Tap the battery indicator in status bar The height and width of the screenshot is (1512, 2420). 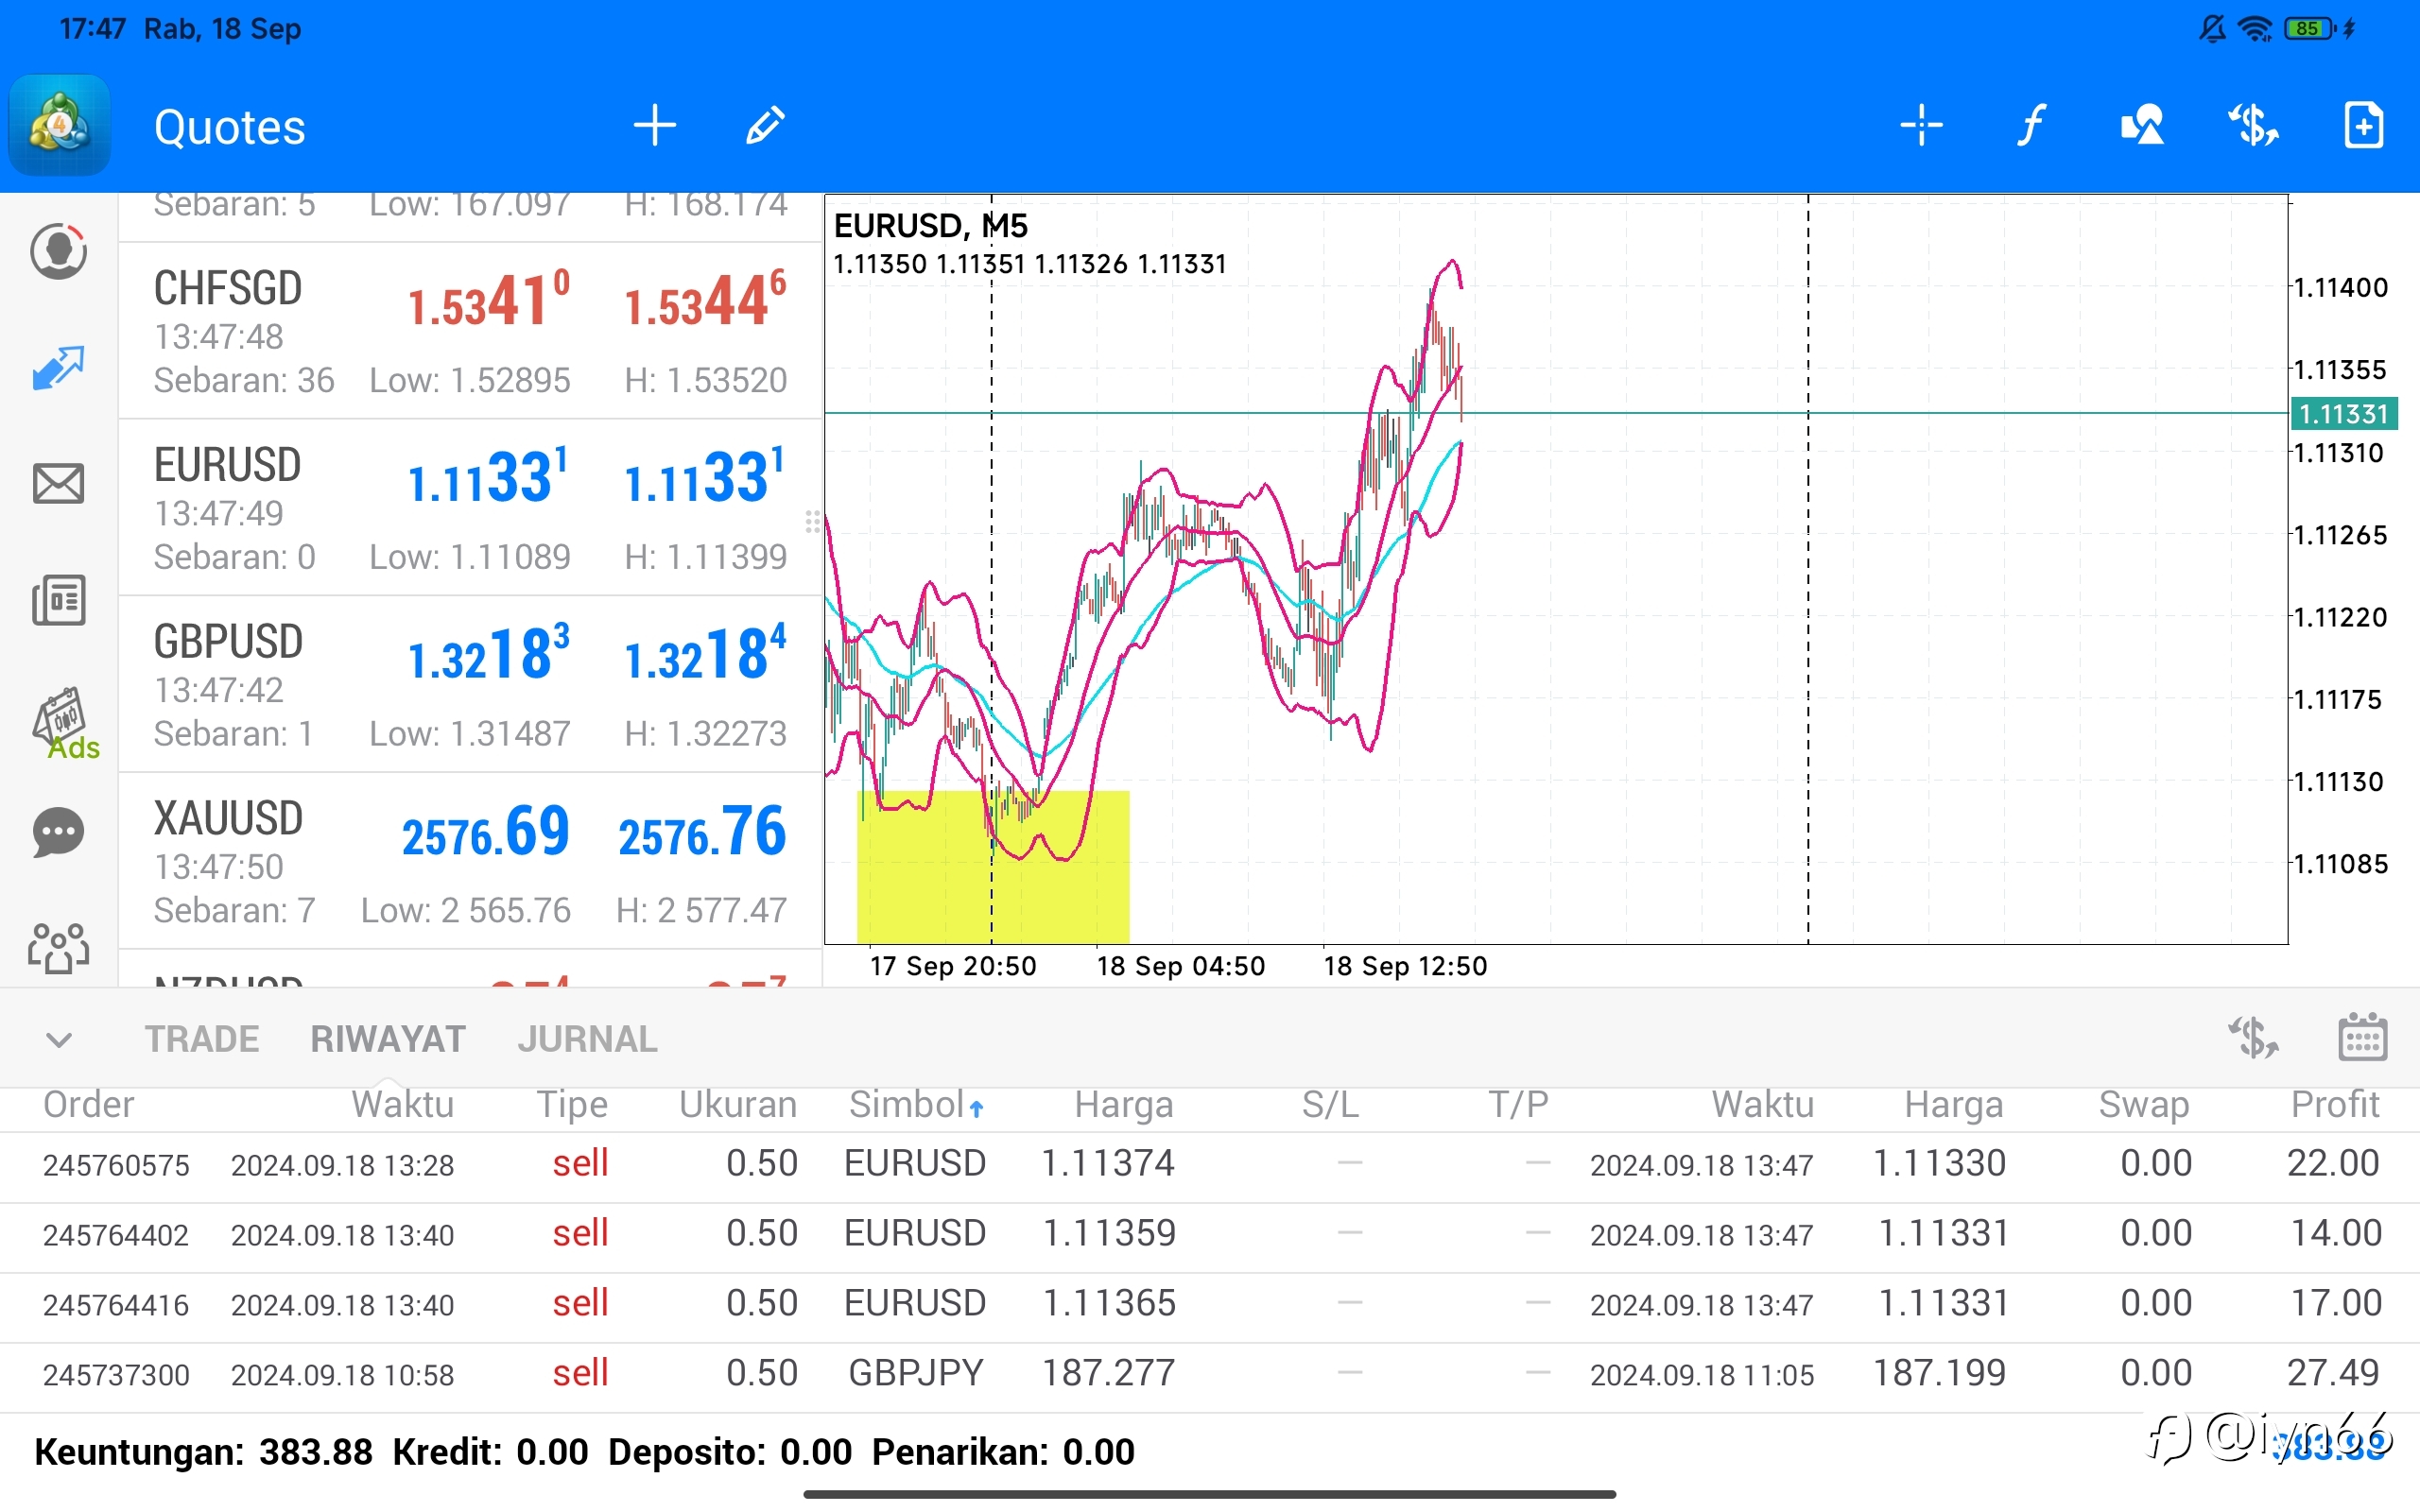coord(2310,29)
